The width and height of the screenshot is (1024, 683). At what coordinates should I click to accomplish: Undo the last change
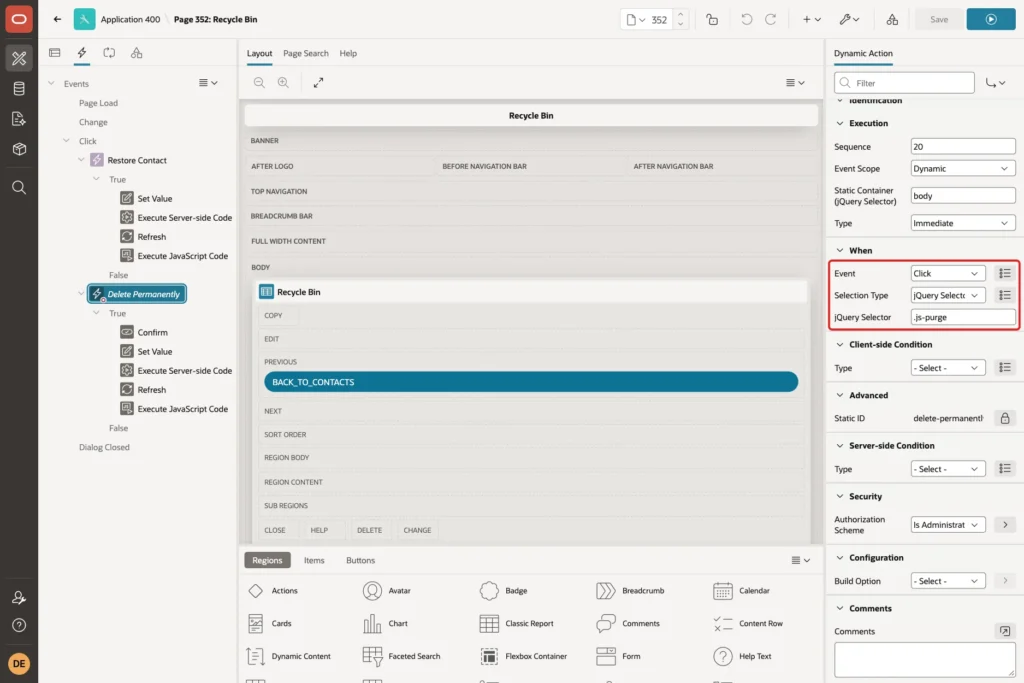click(746, 20)
